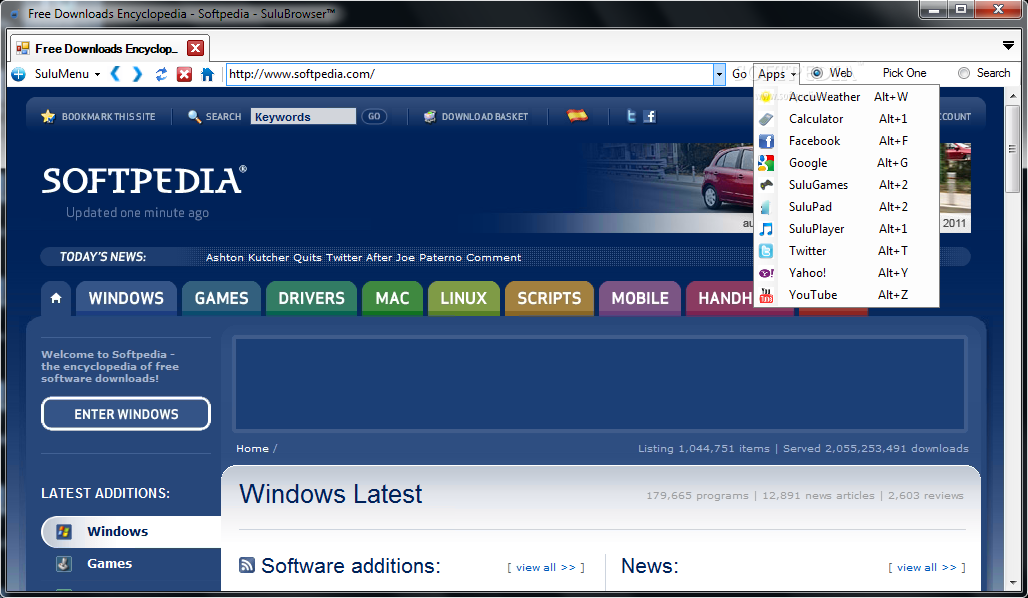
Task: Open view all for News
Action: tap(926, 567)
